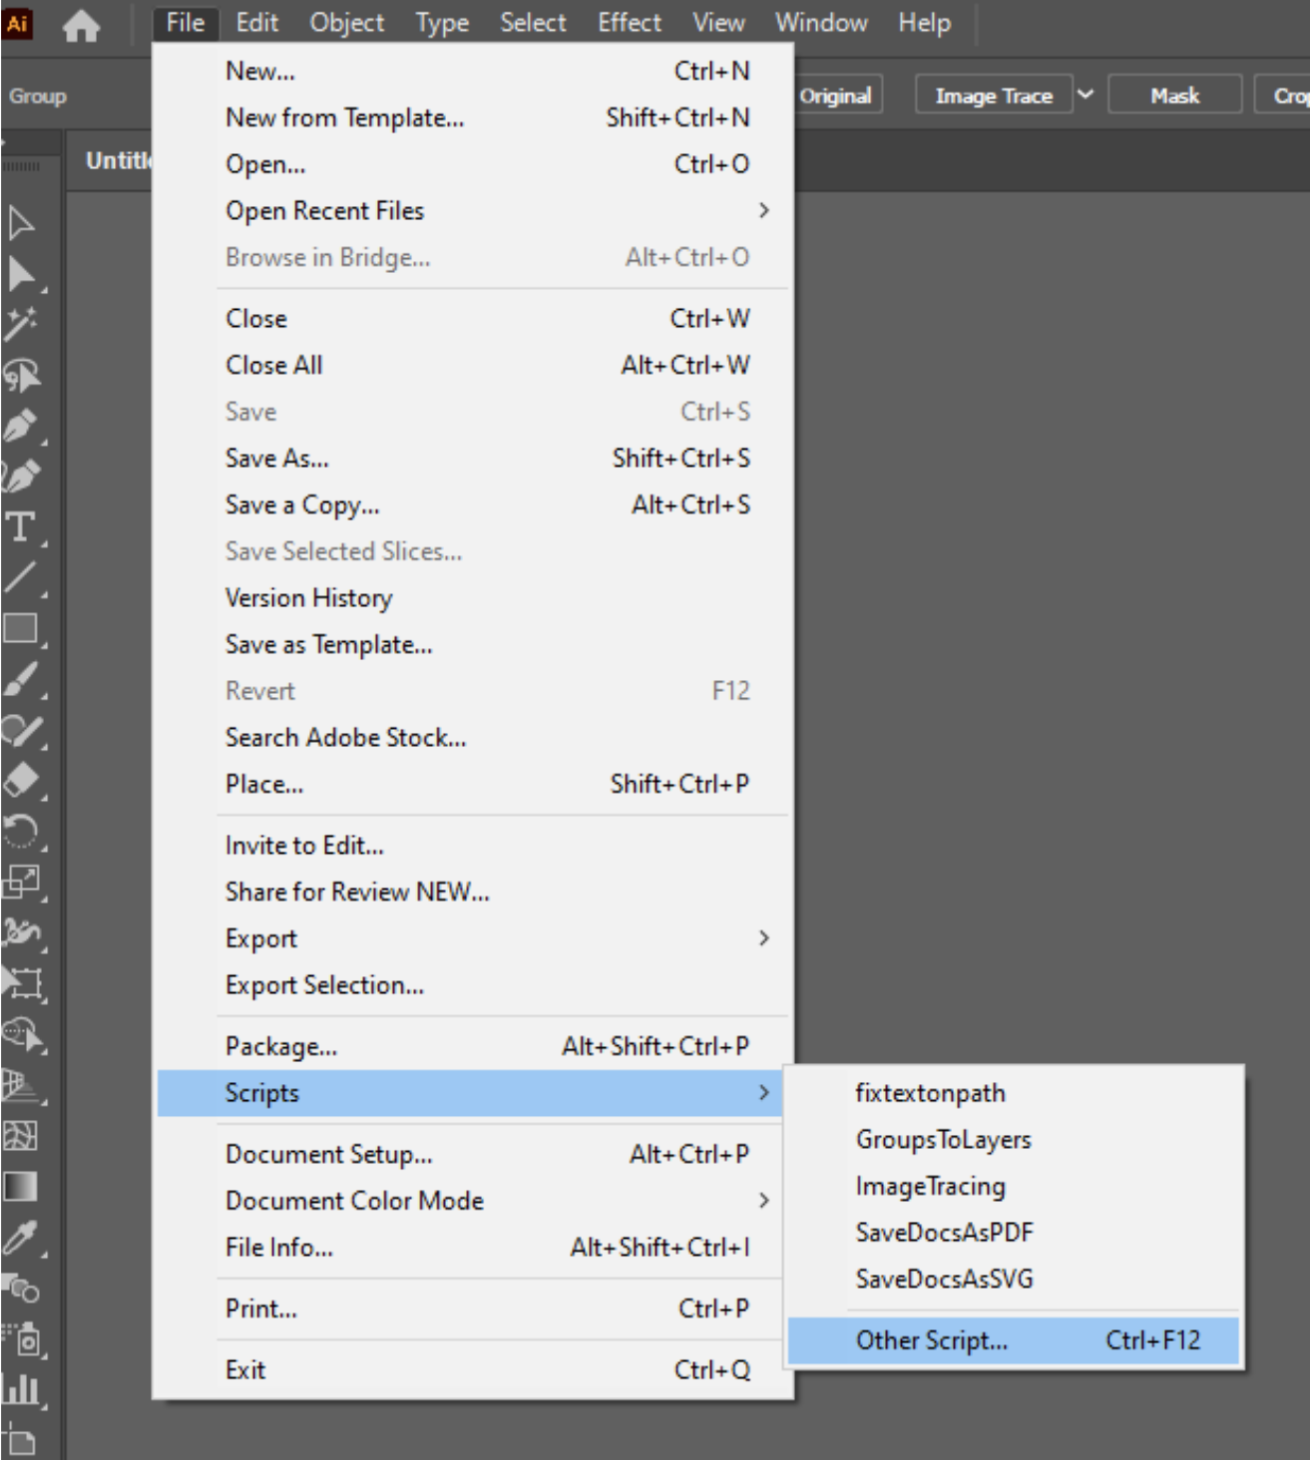This screenshot has width=1310, height=1460.
Task: Choose Version History menu item
Action: 470,598
